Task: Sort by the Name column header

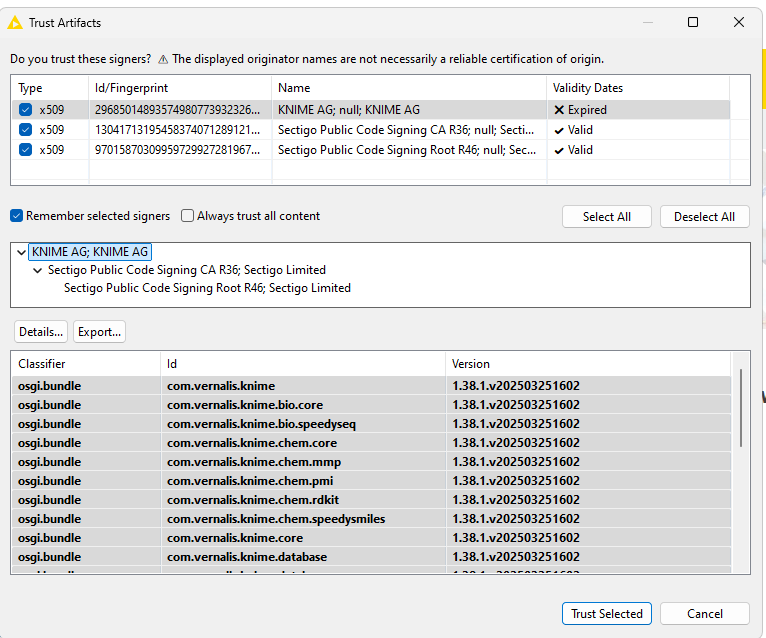Action: [x=409, y=88]
